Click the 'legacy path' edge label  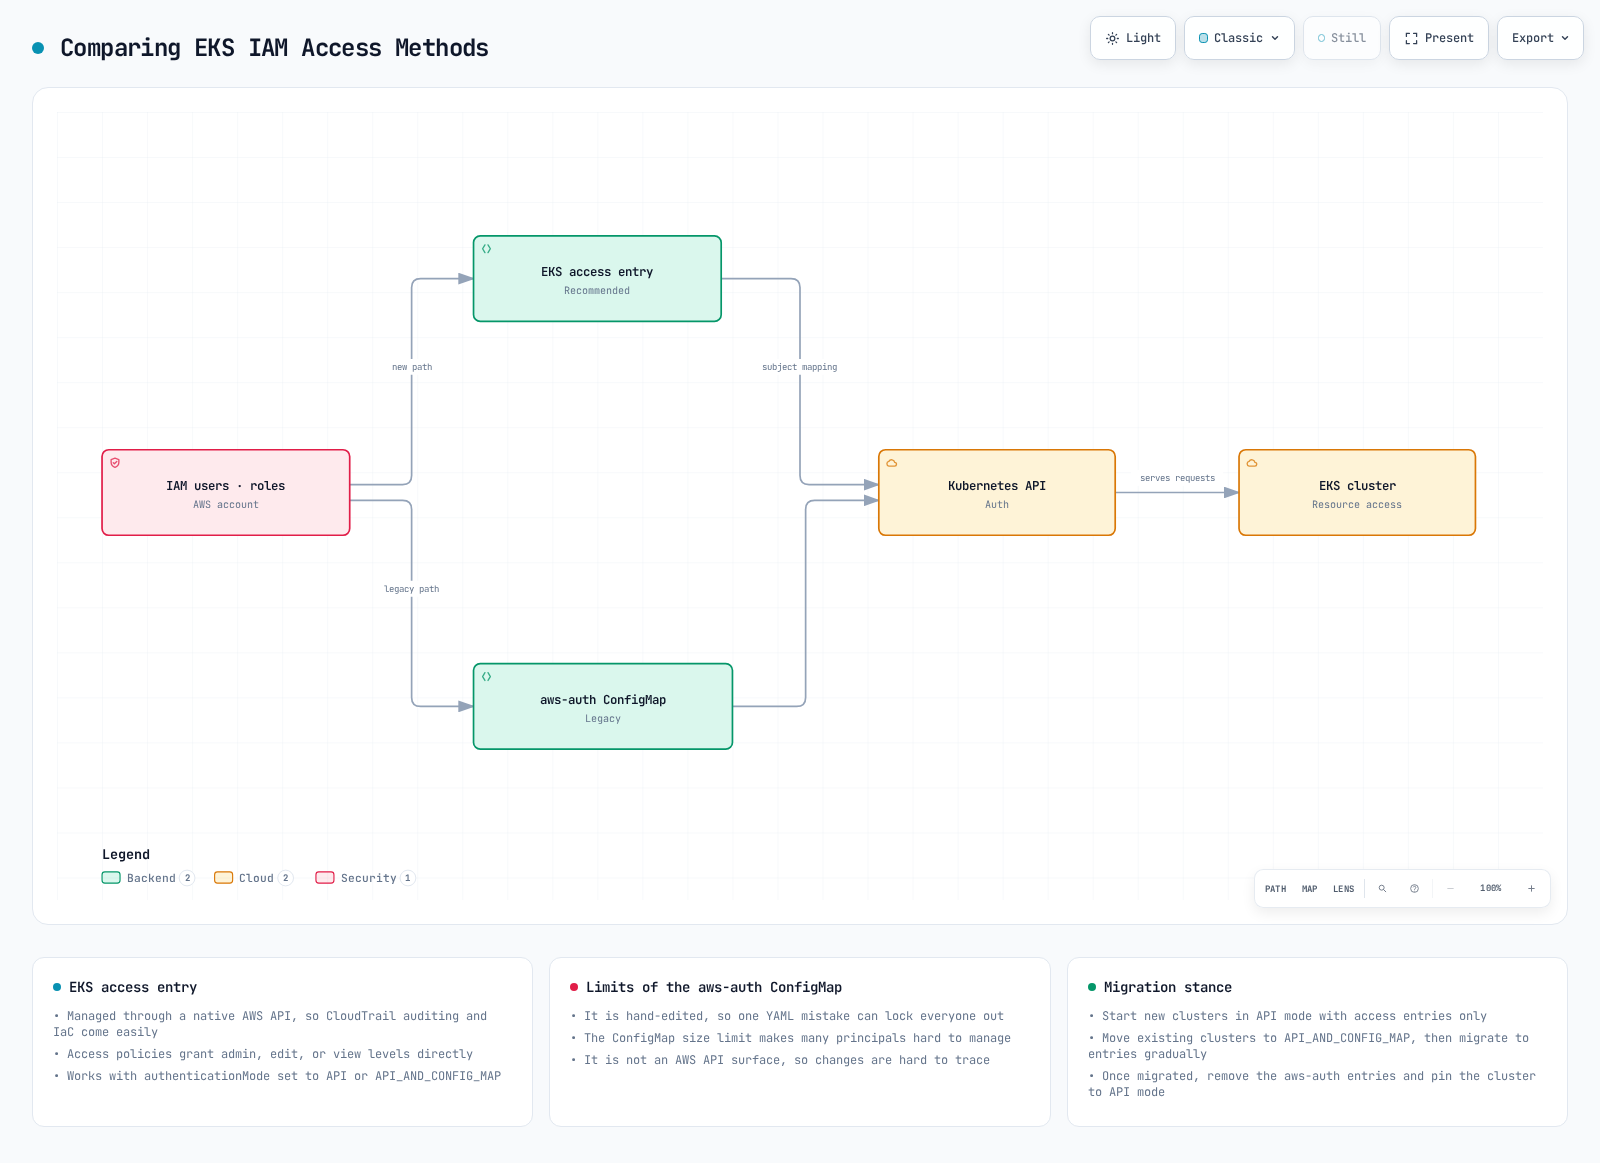[412, 589]
